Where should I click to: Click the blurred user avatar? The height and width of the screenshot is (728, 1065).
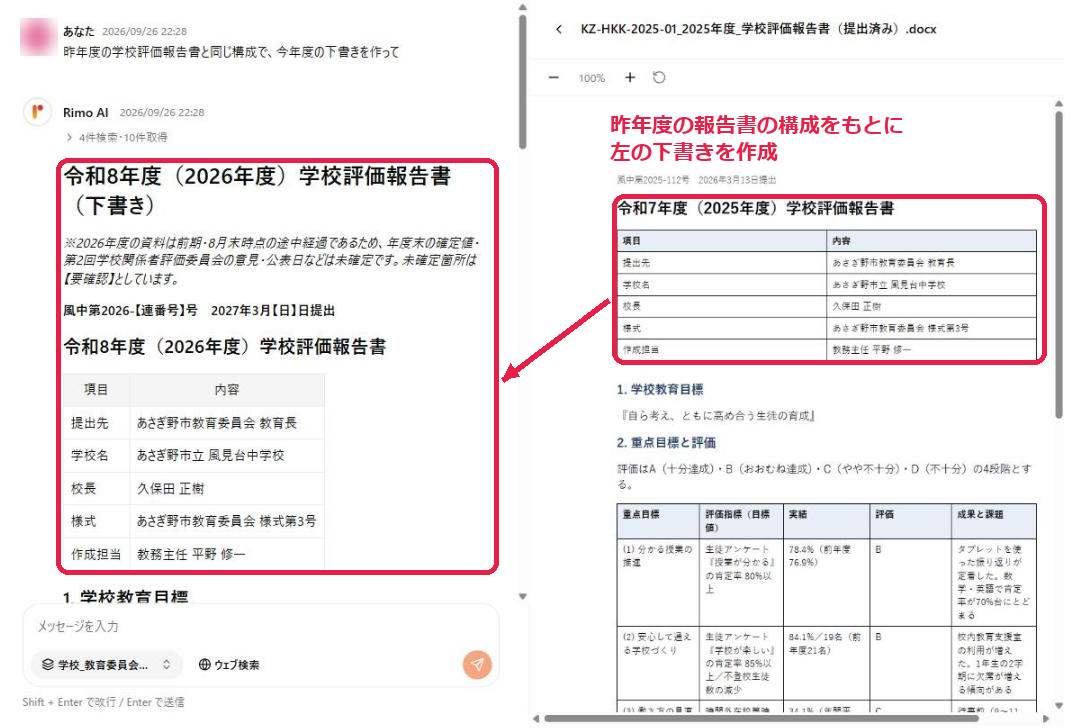pyautogui.click(x=38, y=37)
